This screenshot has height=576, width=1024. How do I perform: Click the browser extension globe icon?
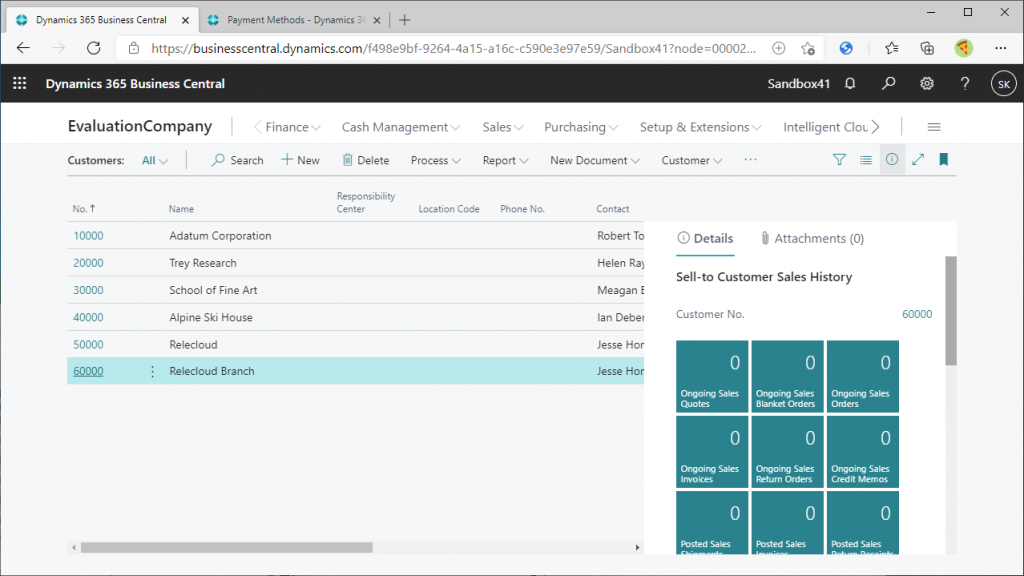click(846, 48)
